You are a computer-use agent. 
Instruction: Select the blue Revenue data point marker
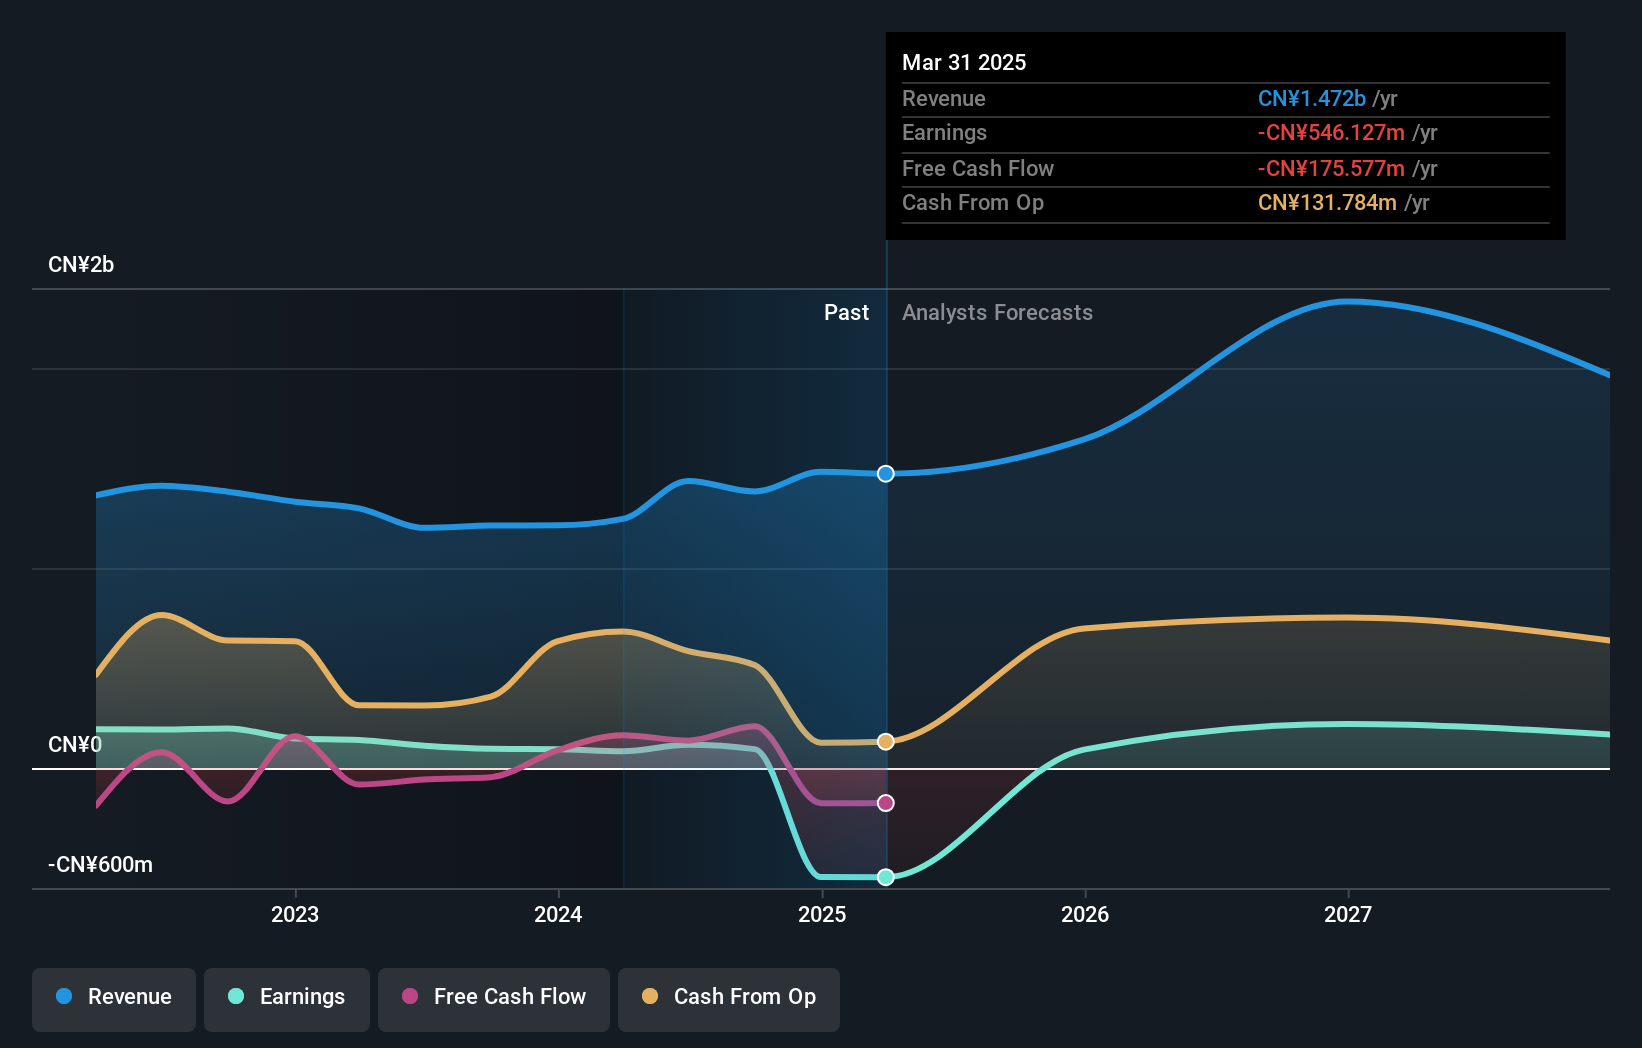pyautogui.click(x=886, y=474)
